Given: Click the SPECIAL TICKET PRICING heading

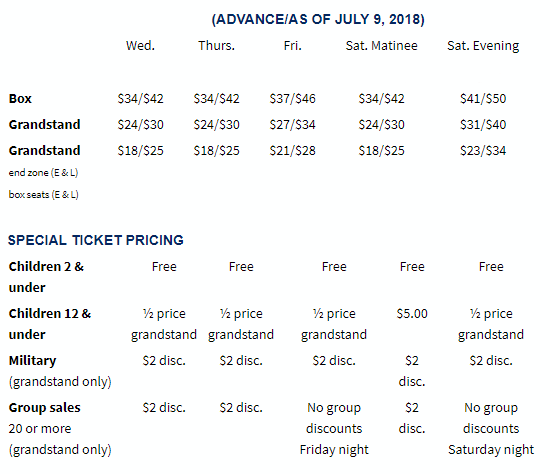Looking at the screenshot, I should pyautogui.click(x=95, y=240).
